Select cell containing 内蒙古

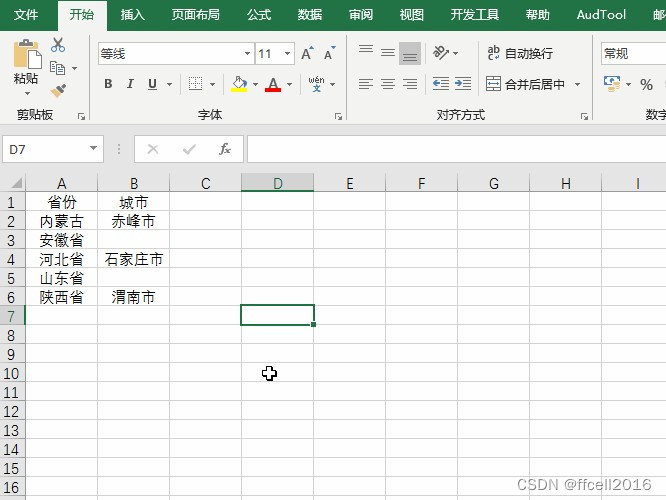point(61,221)
